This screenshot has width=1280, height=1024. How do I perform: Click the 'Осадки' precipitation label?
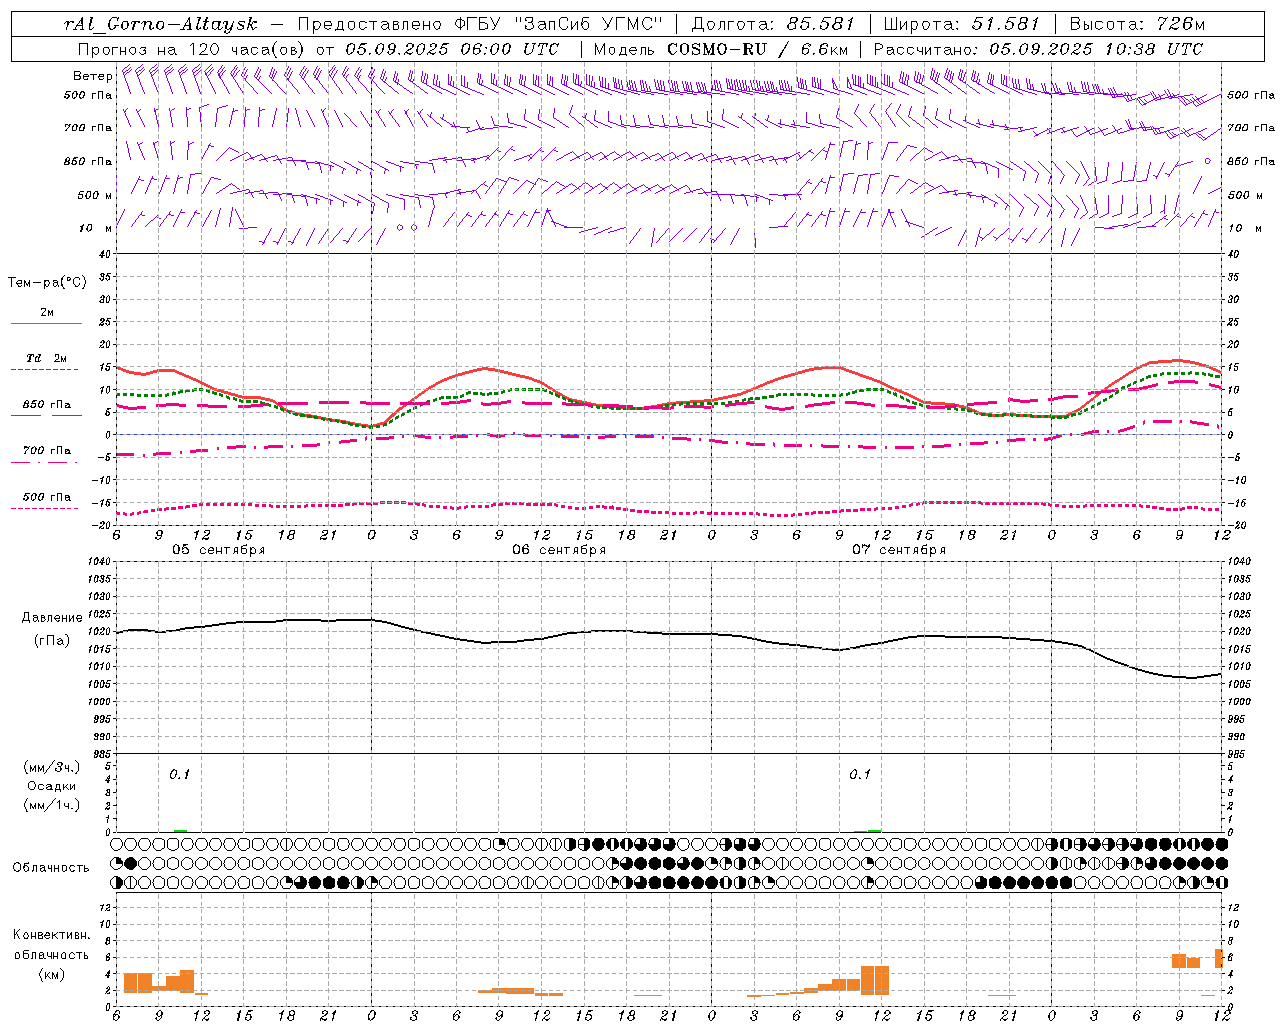point(52,786)
